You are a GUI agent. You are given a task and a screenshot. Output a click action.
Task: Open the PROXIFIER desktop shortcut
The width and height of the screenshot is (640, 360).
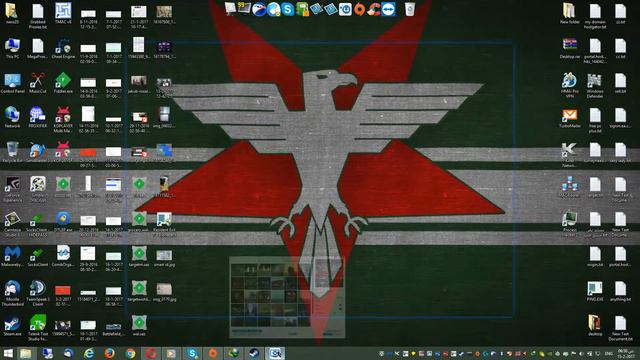(x=38, y=118)
